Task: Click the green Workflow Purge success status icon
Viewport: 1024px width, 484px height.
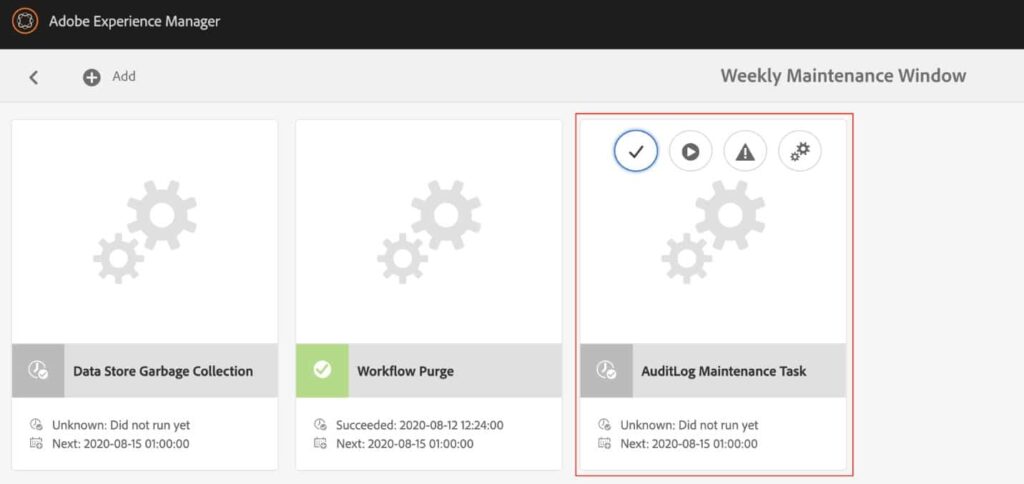Action: point(322,370)
